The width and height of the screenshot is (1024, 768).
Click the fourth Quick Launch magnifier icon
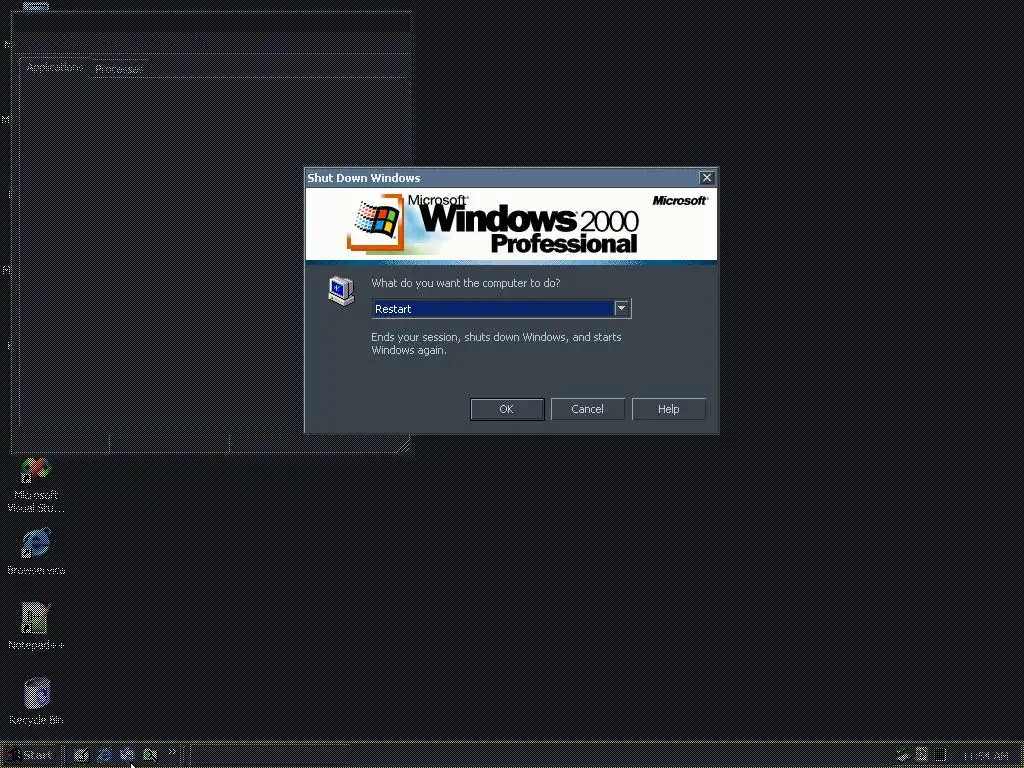coord(150,755)
